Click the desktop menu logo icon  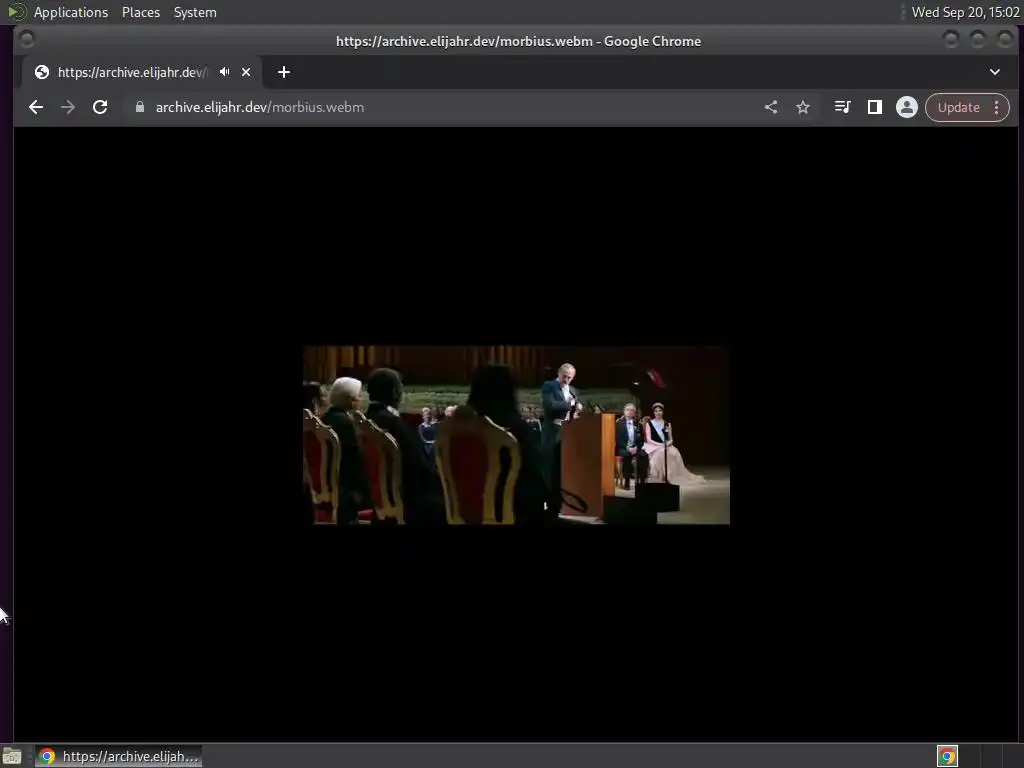[x=16, y=12]
